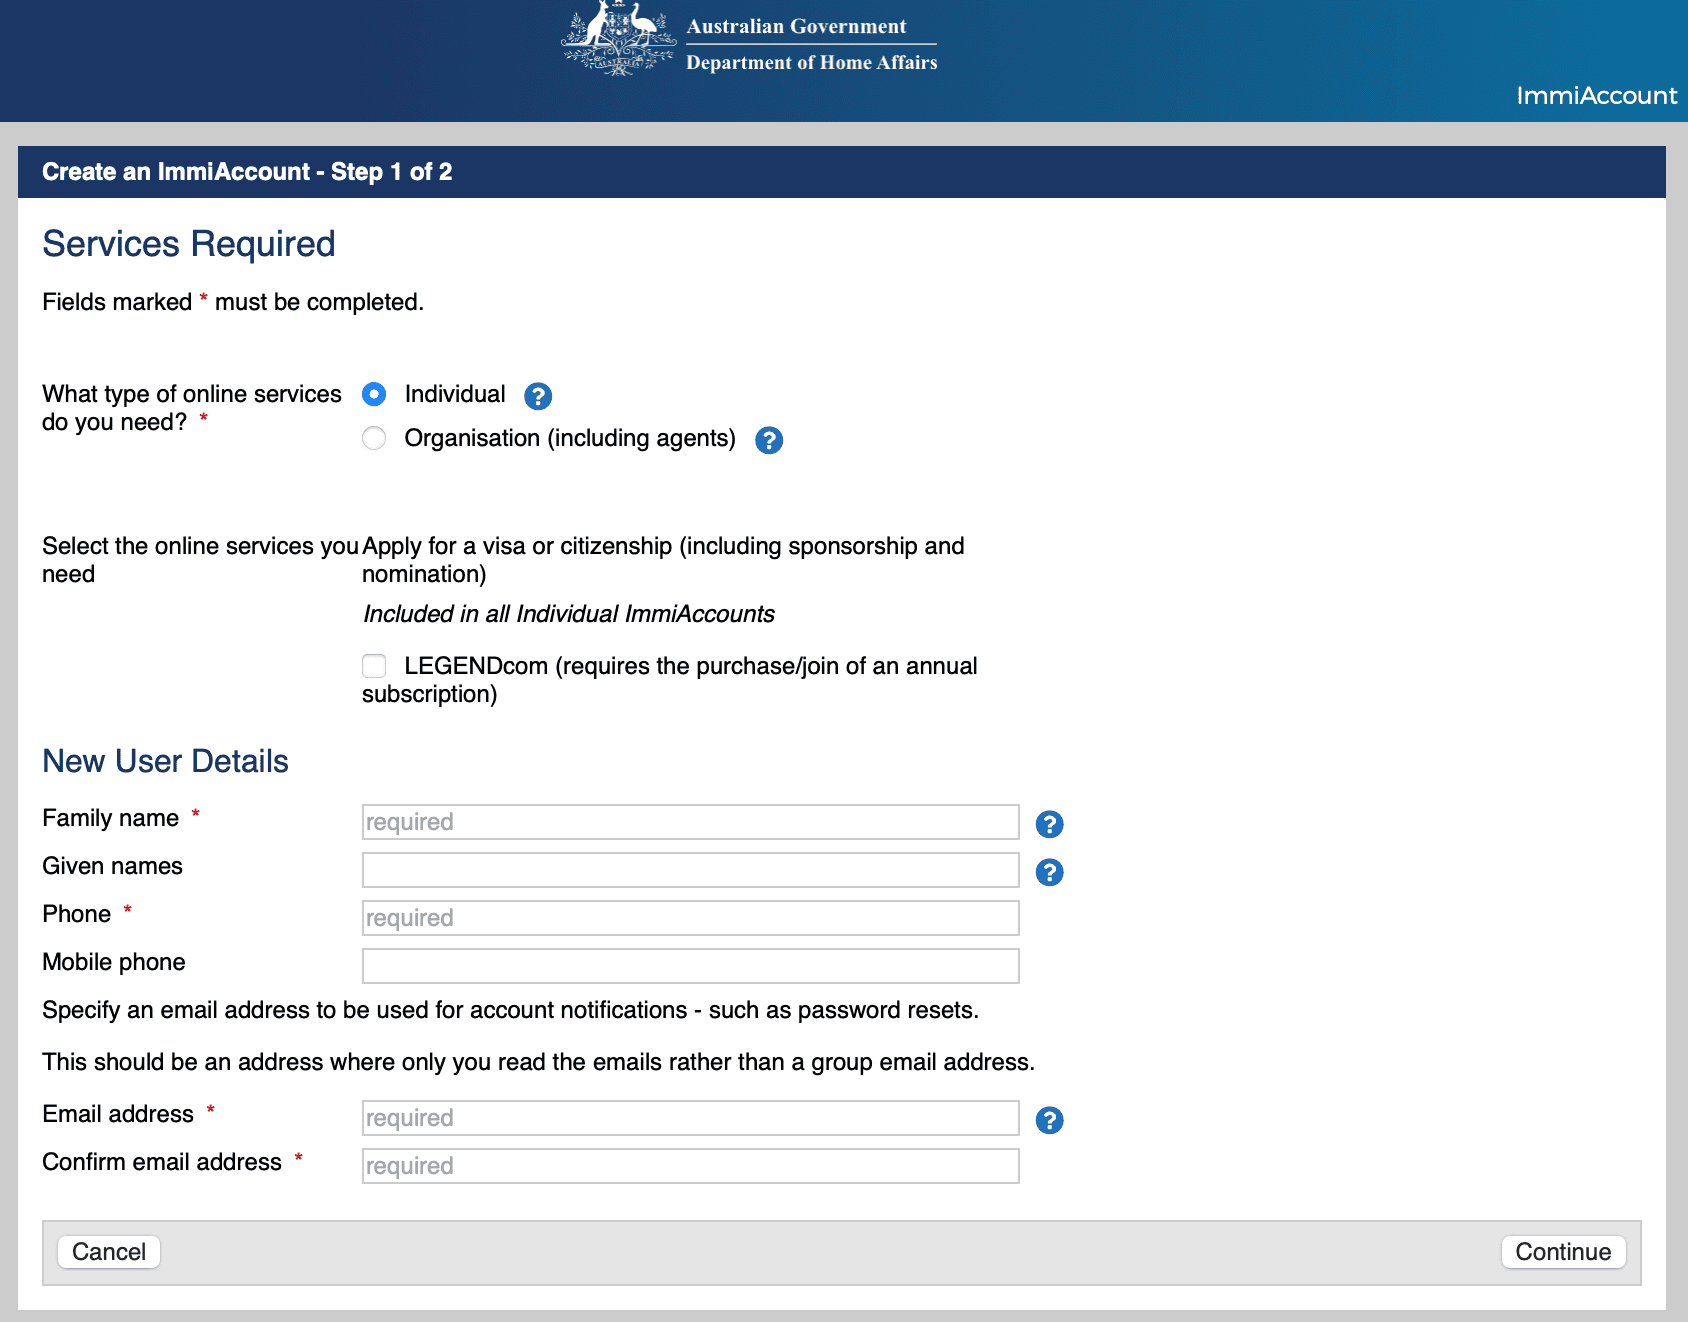Screen dimensions: 1688x1322
Task: Show help for Family name field
Action: 1049,824
